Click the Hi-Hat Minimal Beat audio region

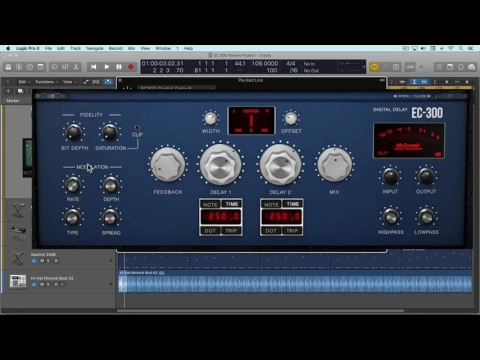click(295, 282)
